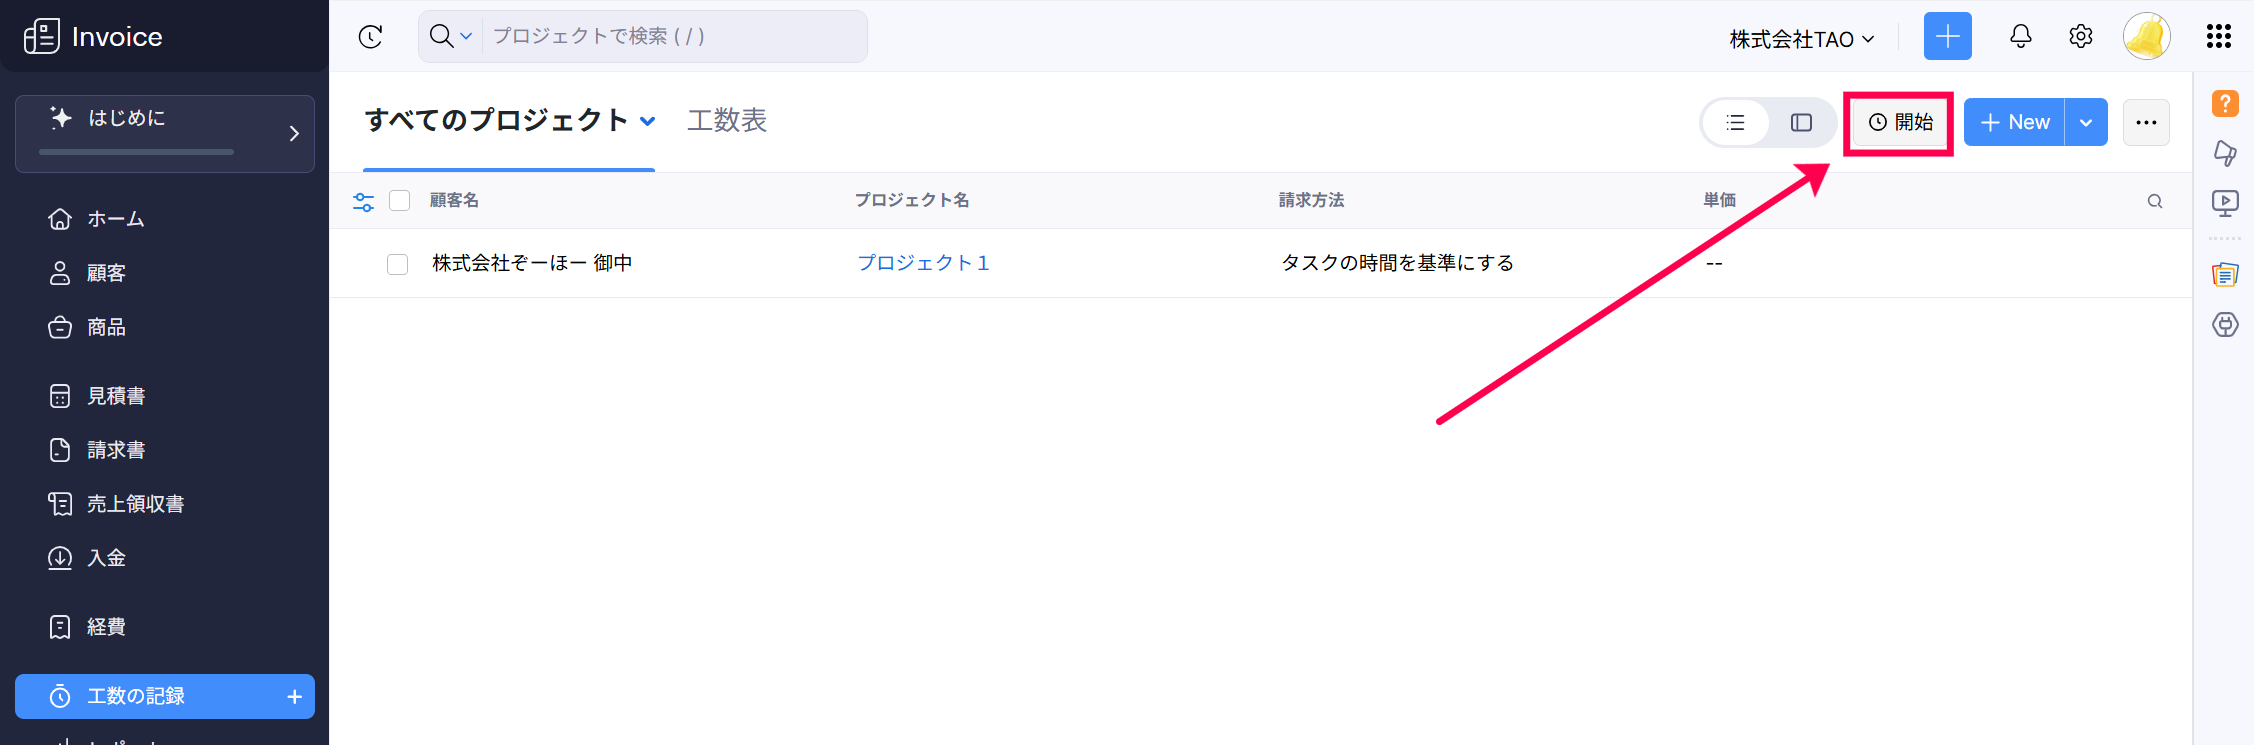Open the apps grid launcher
The height and width of the screenshot is (745, 2254).
pos(2218,37)
